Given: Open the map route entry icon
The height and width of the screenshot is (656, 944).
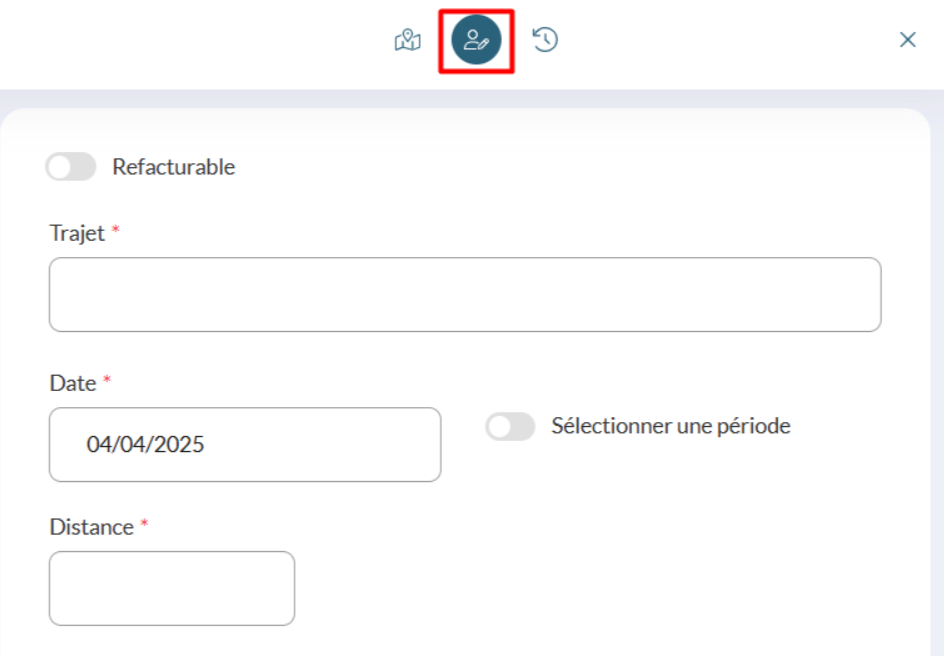Looking at the screenshot, I should click(408, 40).
